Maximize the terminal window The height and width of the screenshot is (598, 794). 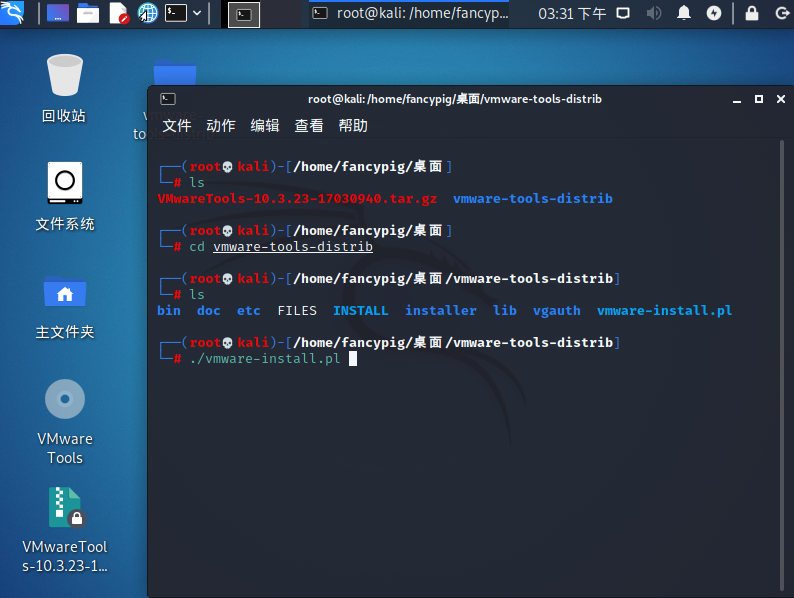759,99
